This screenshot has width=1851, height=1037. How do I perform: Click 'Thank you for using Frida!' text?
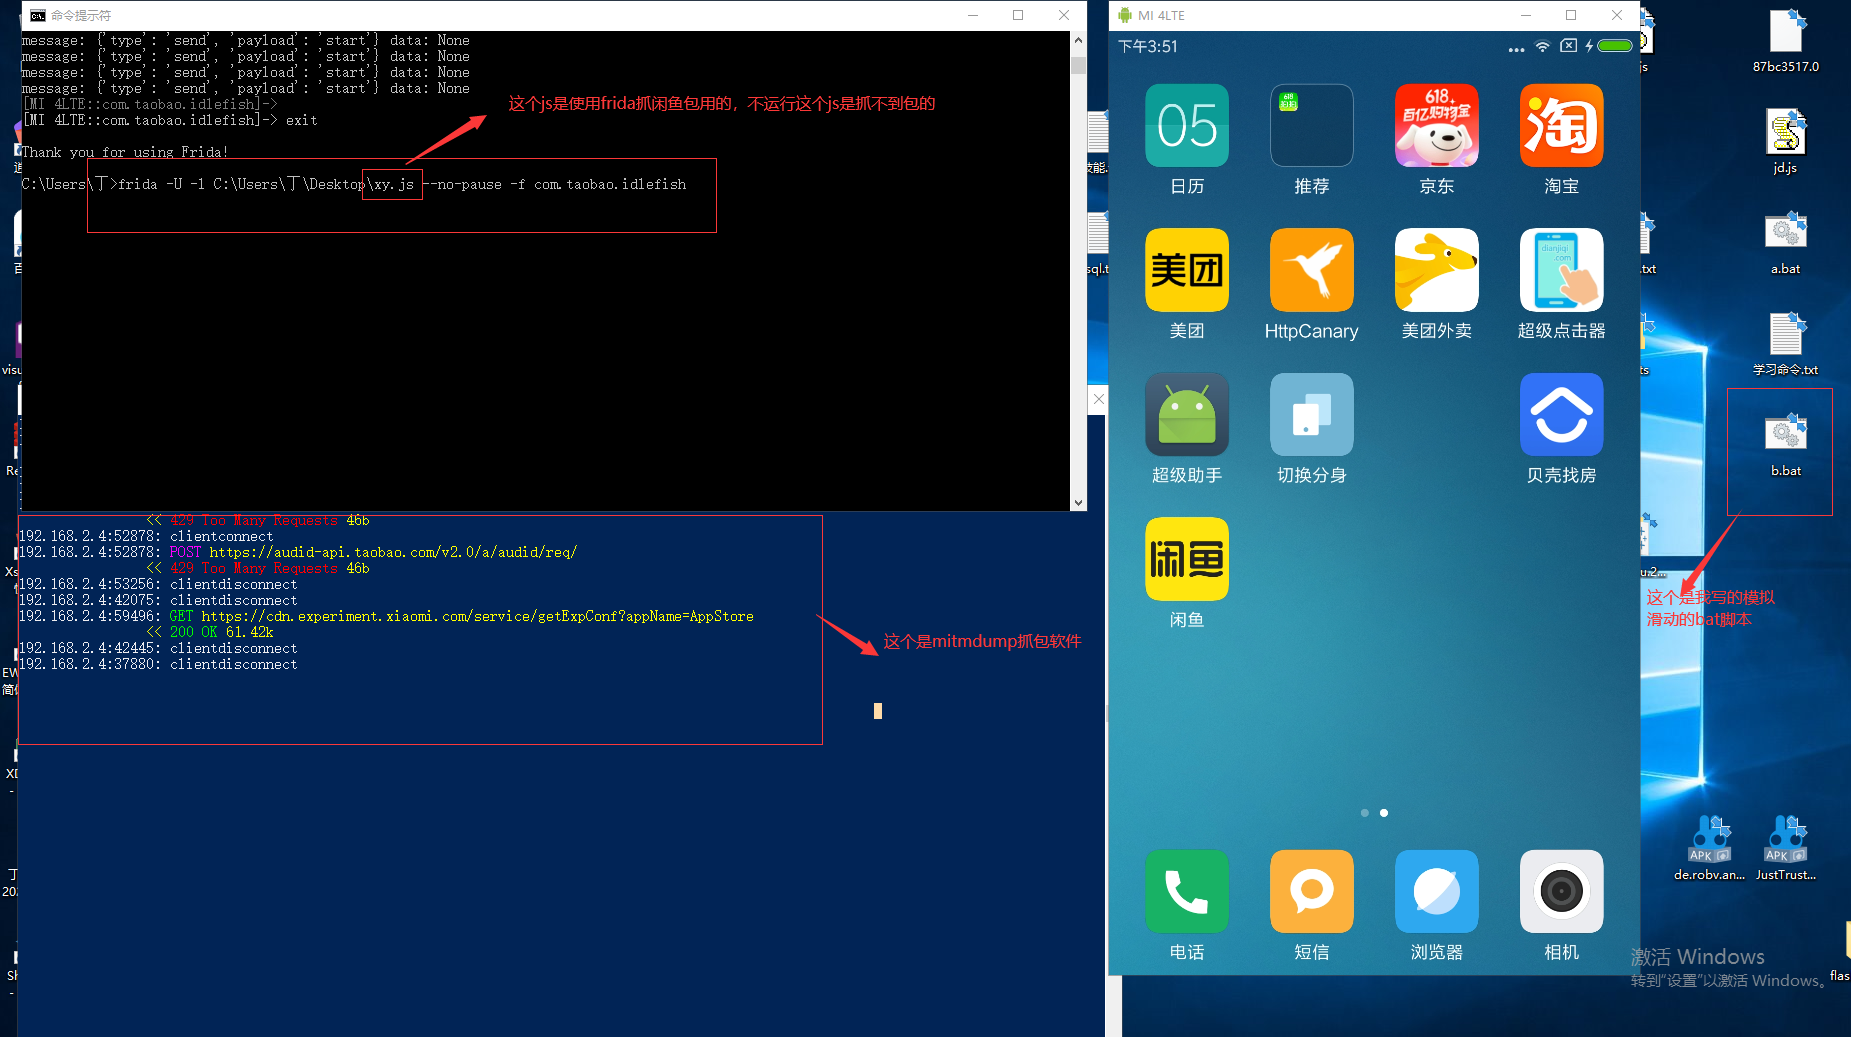[x=125, y=152]
